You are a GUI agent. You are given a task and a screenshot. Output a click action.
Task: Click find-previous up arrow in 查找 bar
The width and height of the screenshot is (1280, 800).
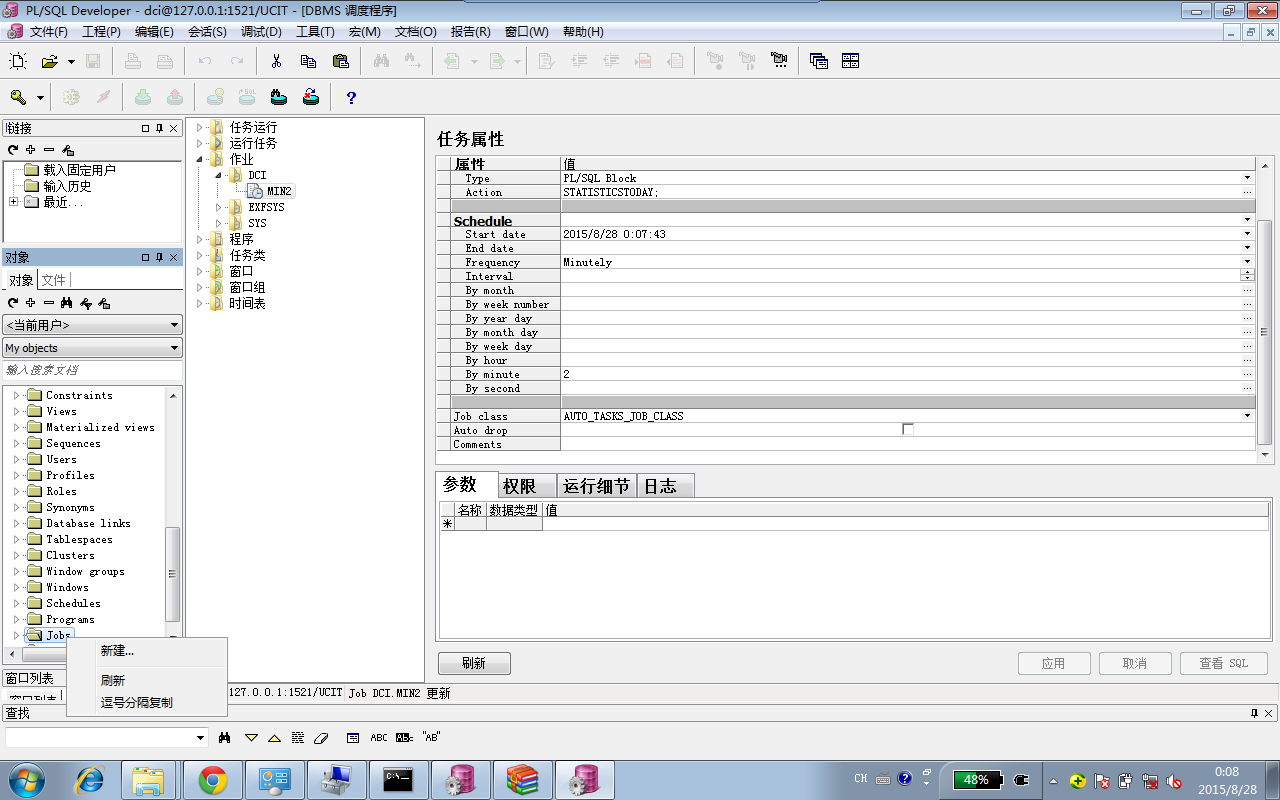(274, 737)
